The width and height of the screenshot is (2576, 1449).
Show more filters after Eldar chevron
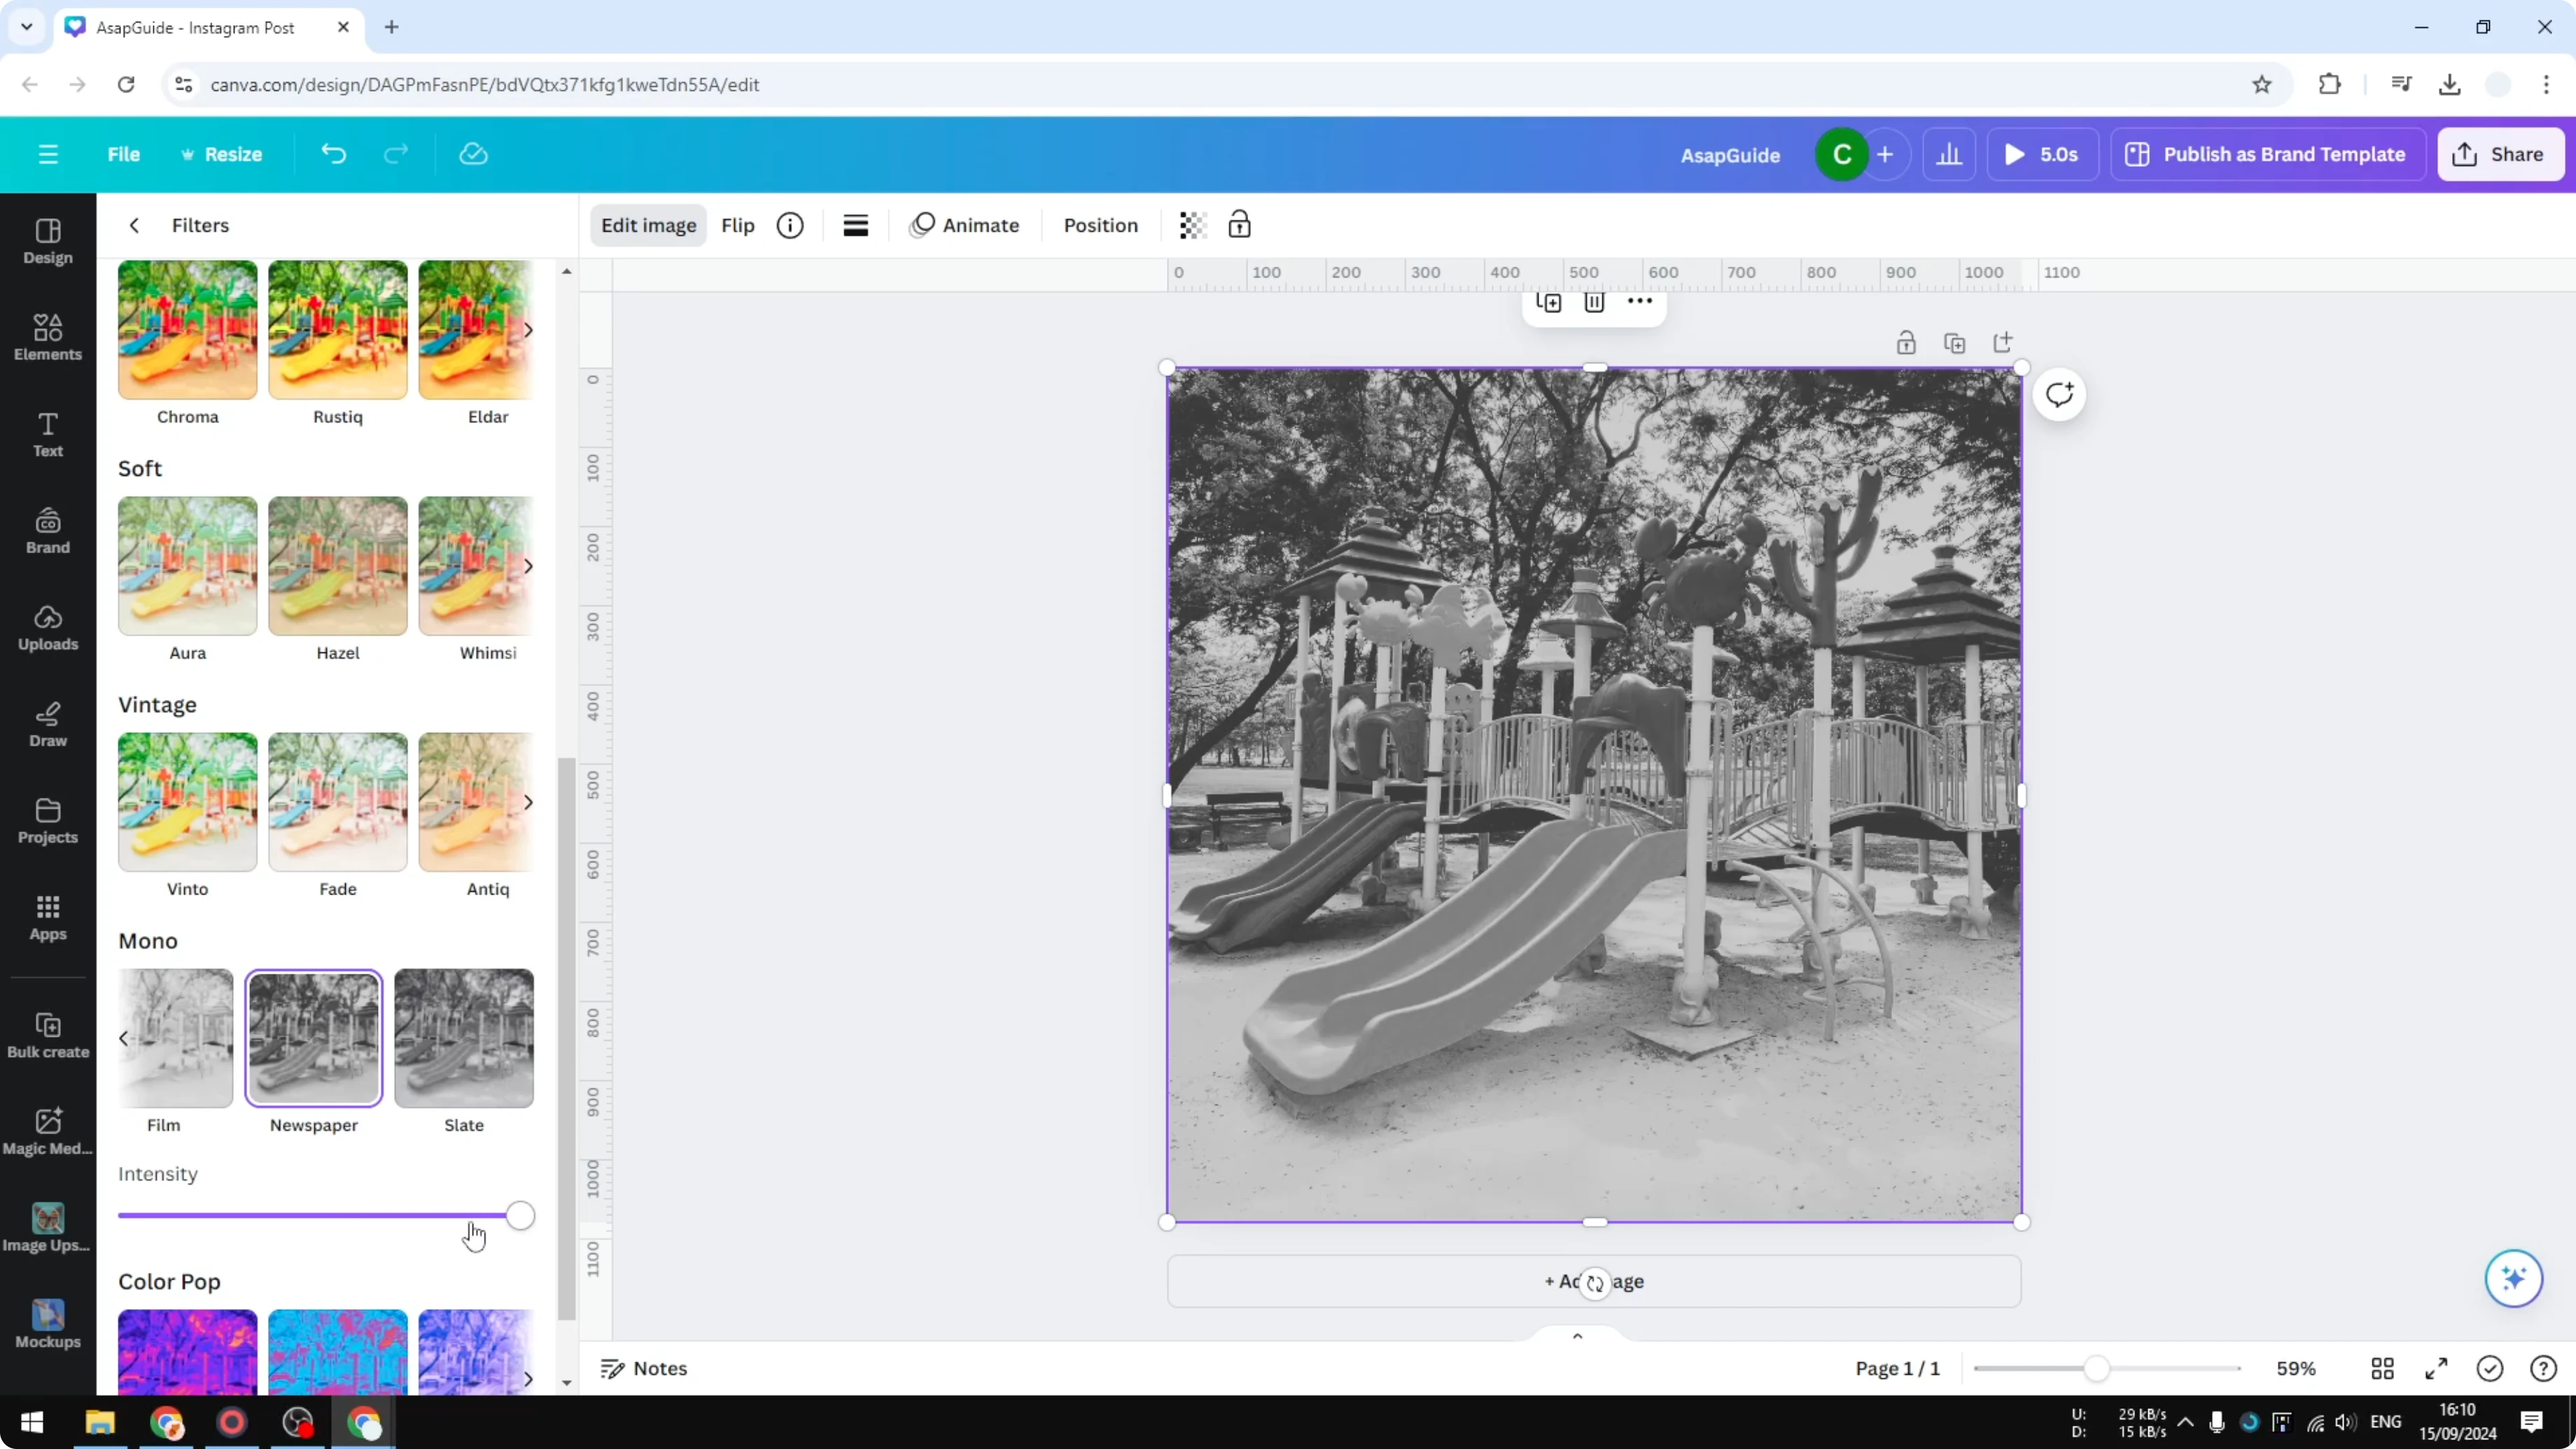coord(528,330)
